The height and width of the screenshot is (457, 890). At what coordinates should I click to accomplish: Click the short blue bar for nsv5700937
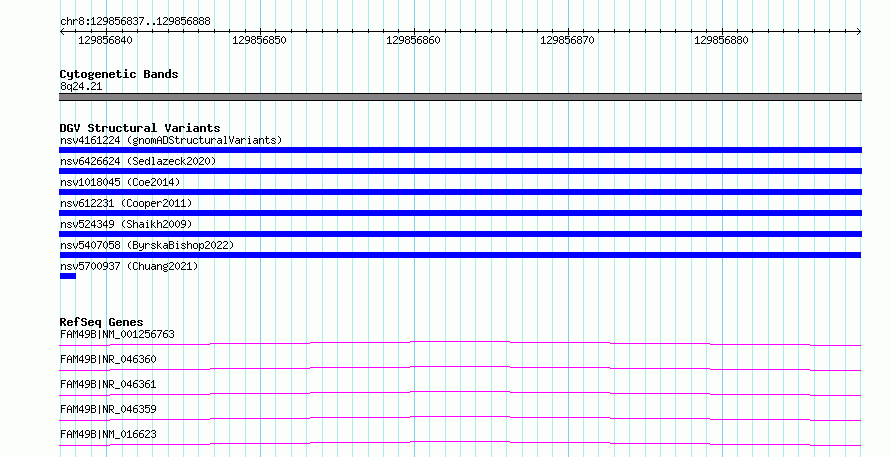point(68,276)
